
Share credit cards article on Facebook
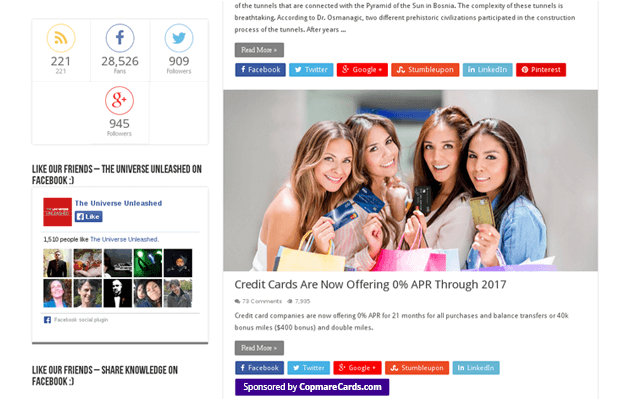(x=259, y=368)
